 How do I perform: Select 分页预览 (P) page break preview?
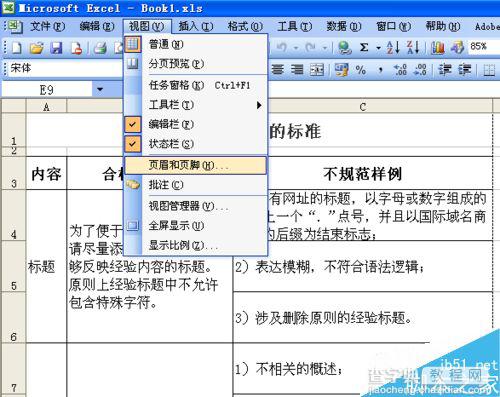click(196, 64)
